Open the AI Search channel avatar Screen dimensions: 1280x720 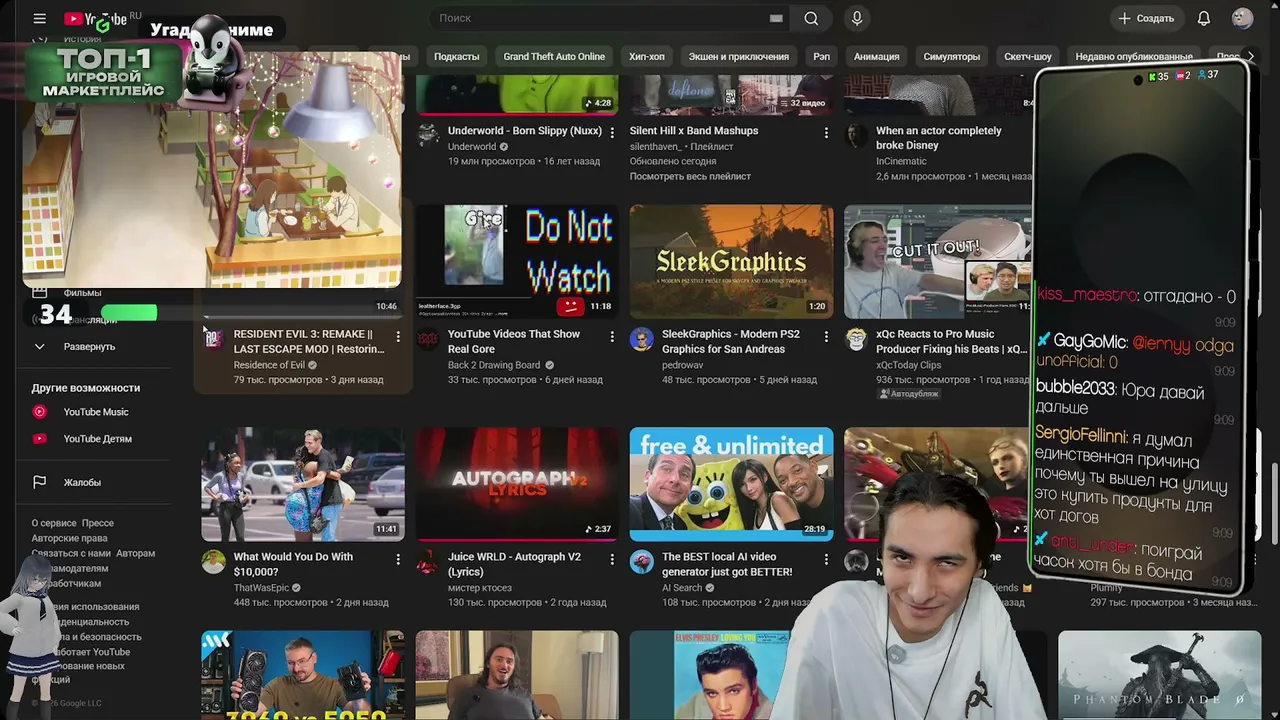642,561
